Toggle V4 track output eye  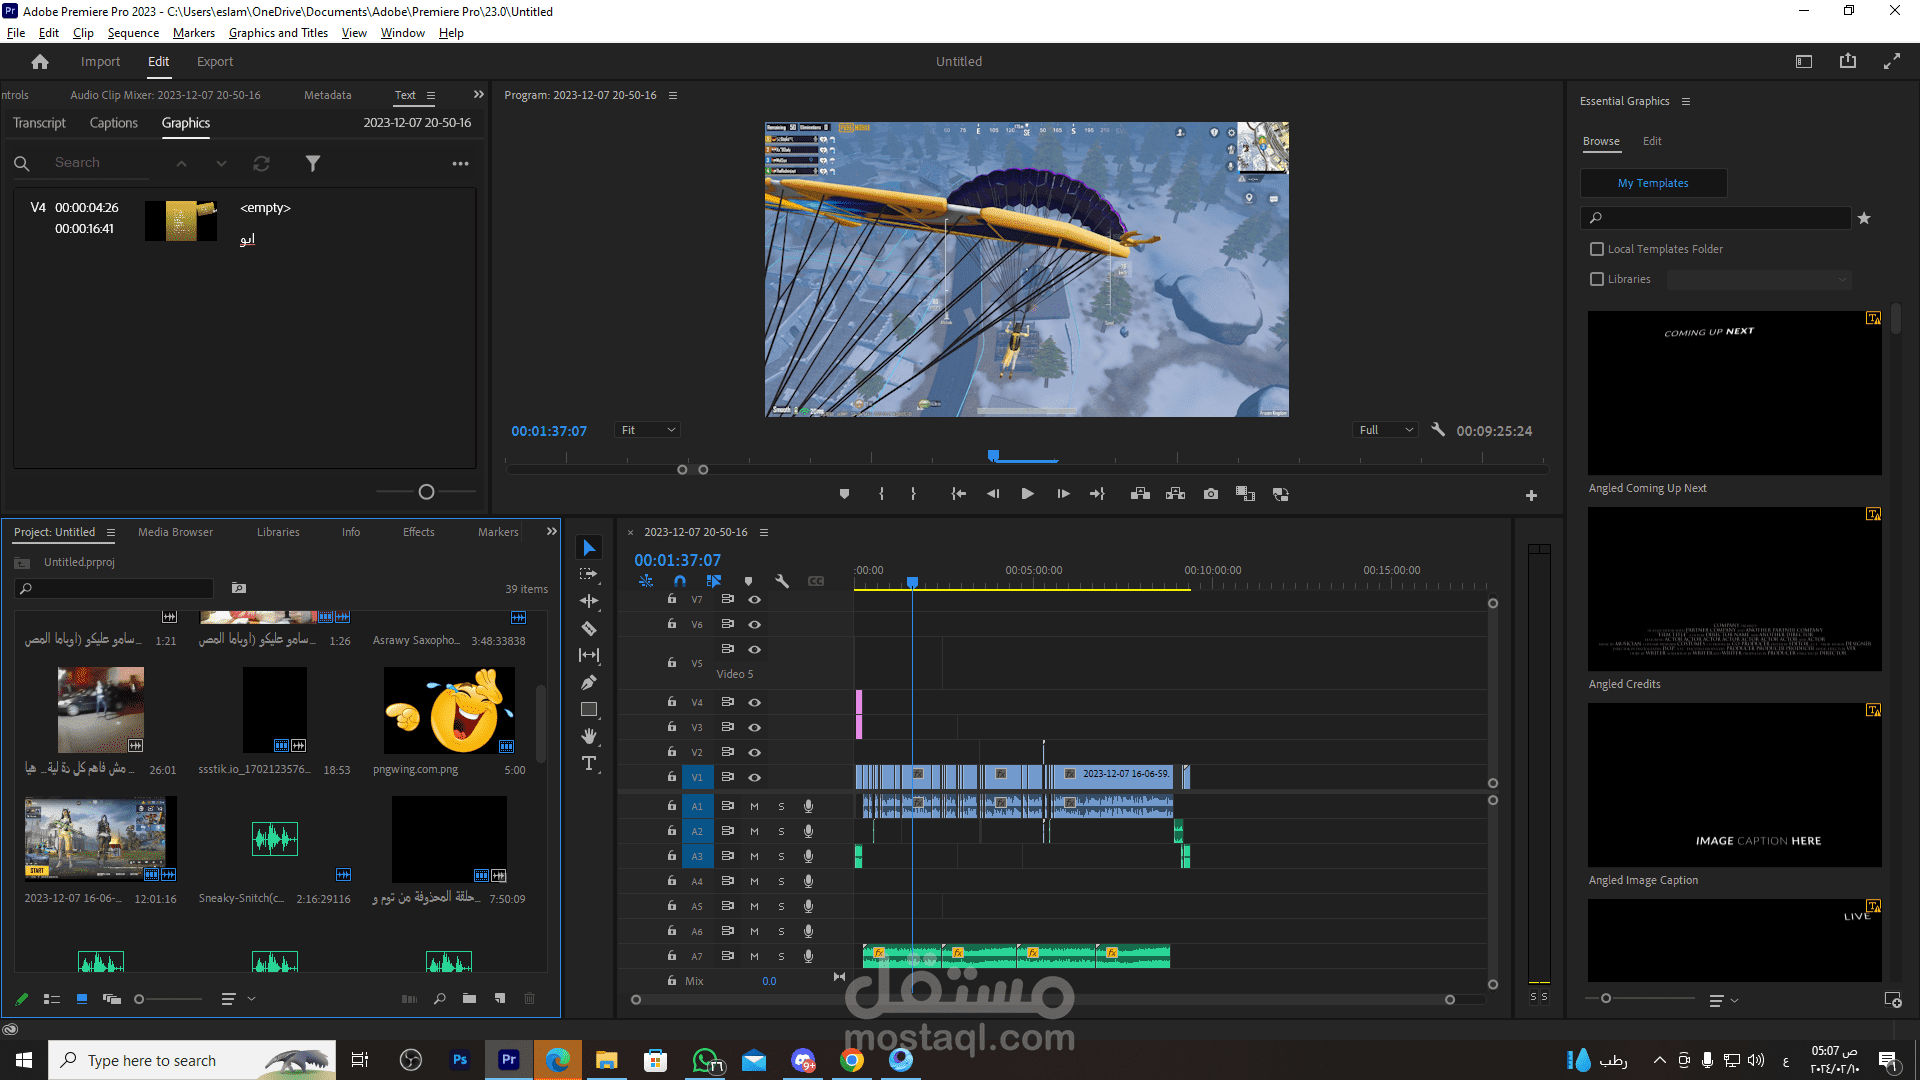click(x=755, y=702)
